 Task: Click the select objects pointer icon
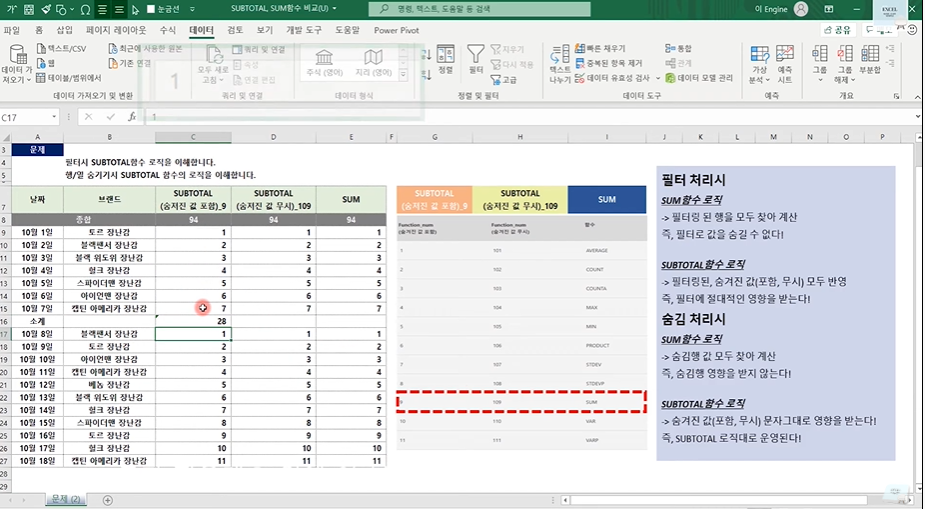click(x=135, y=9)
